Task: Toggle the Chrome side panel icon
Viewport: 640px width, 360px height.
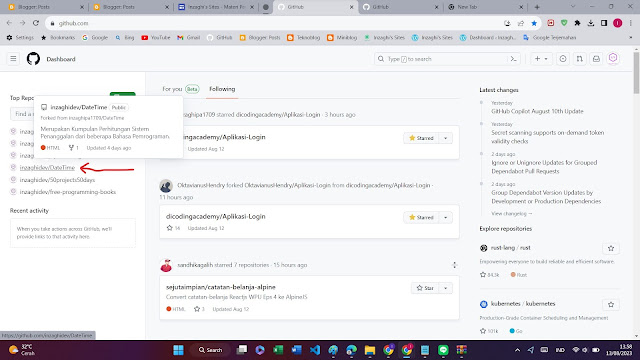Action: click(x=604, y=23)
